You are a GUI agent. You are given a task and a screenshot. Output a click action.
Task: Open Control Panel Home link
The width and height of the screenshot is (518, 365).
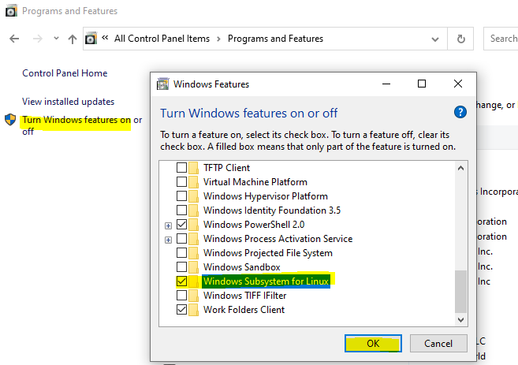[65, 73]
